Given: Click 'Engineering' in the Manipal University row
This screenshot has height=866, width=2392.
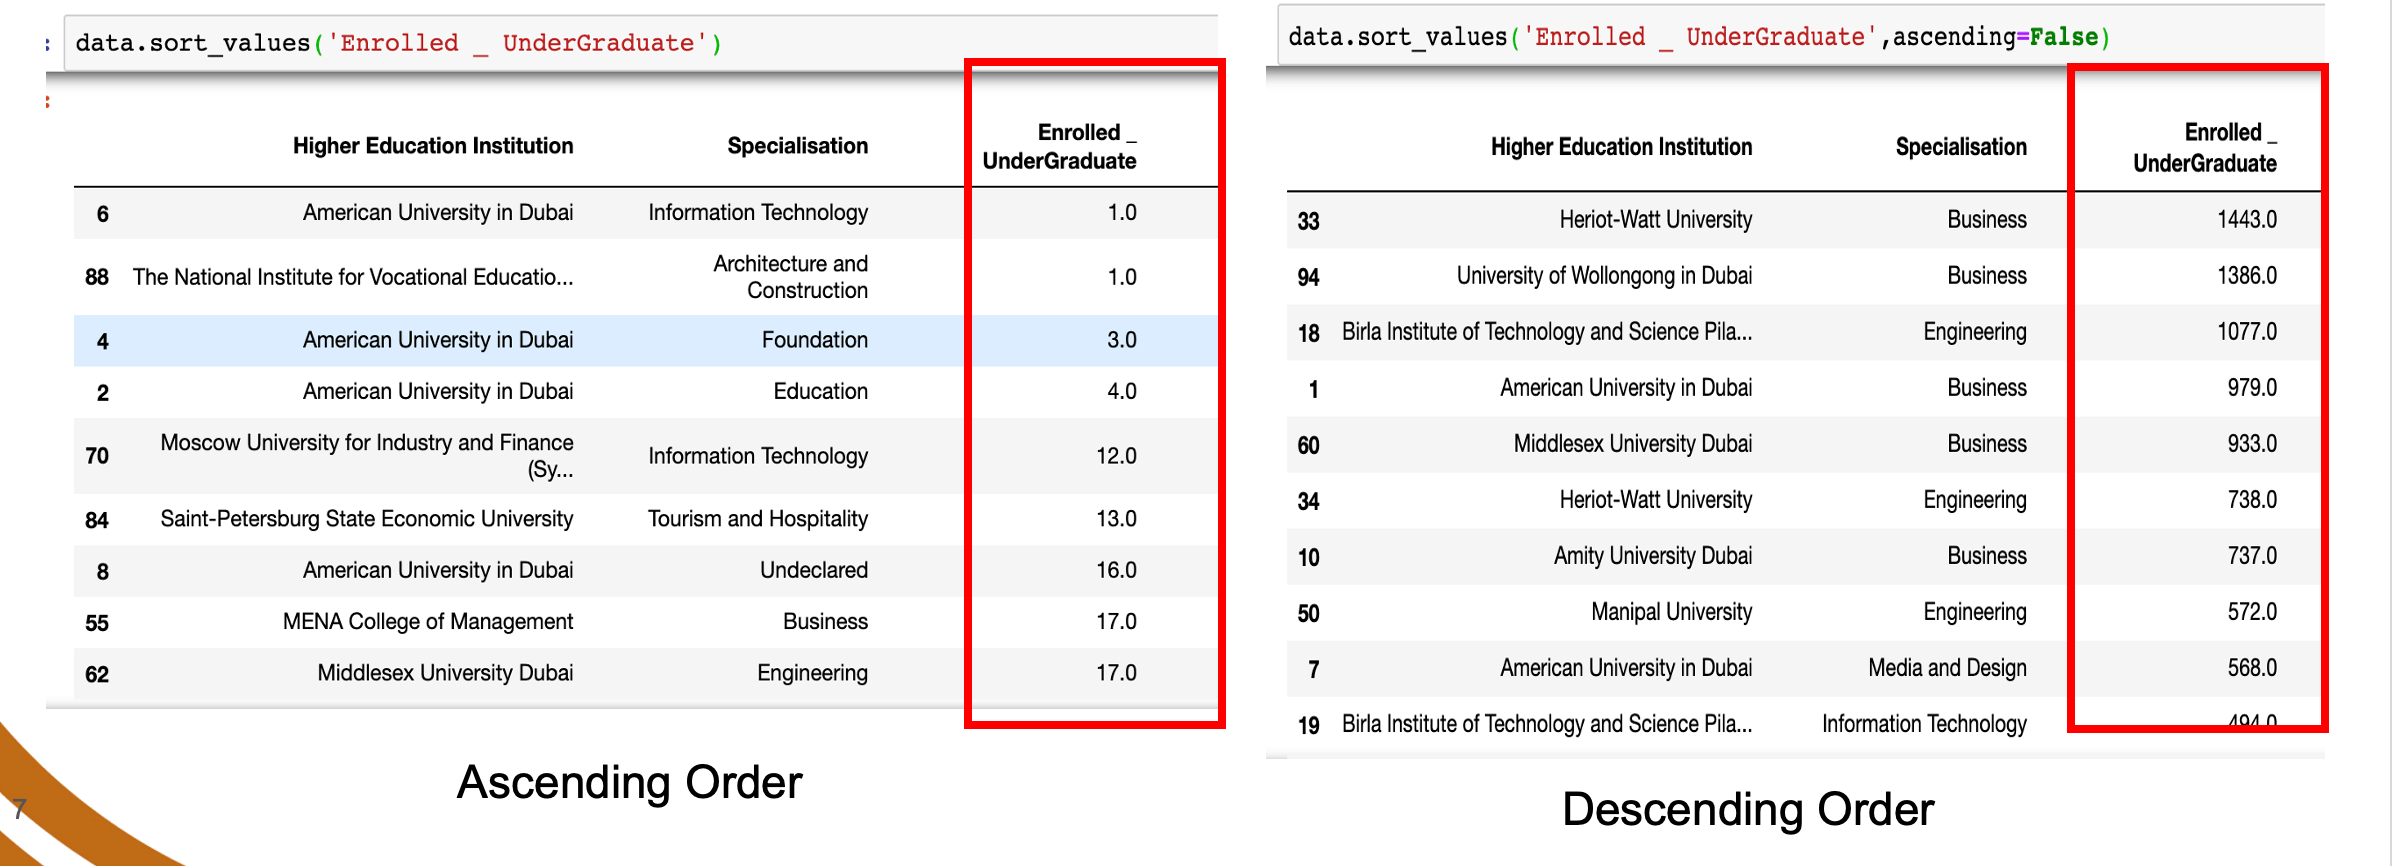Looking at the screenshot, I should click(x=1975, y=612).
